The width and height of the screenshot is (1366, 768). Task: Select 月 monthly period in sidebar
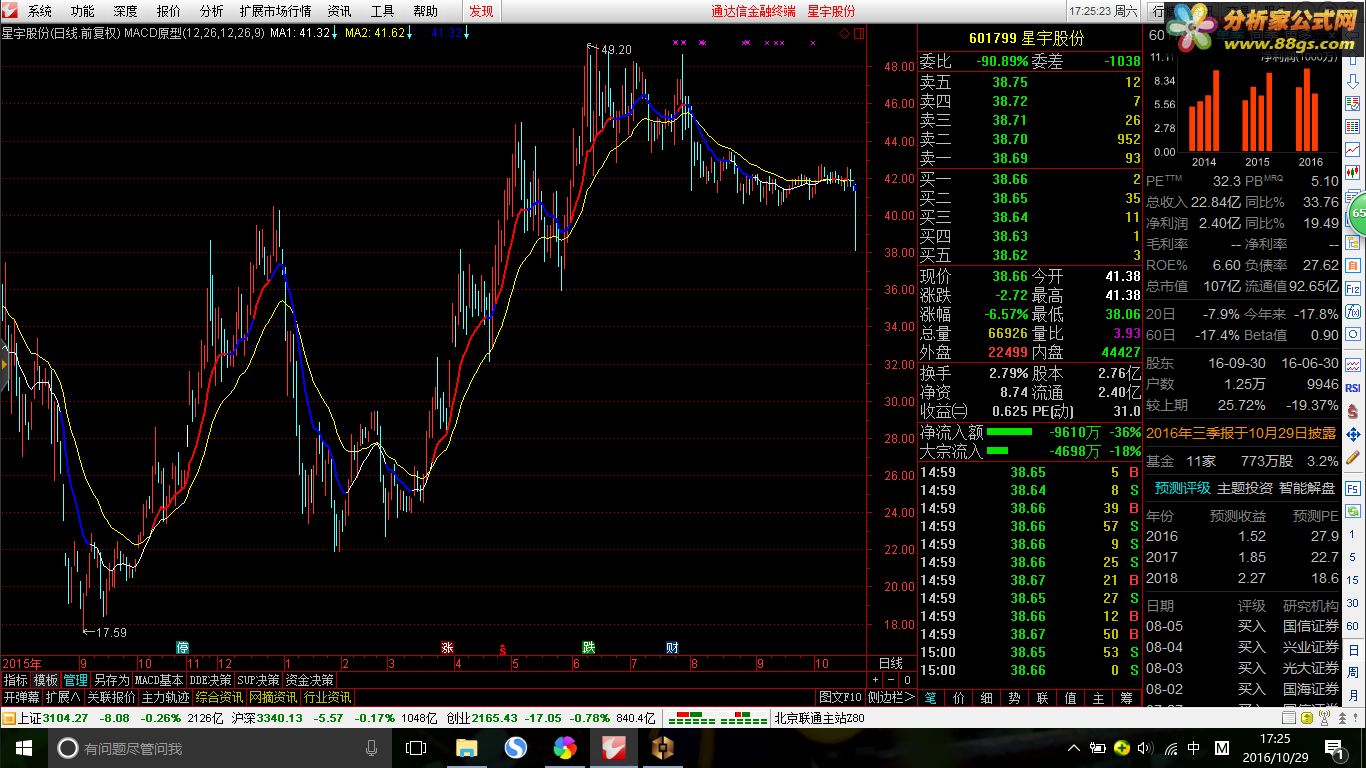click(1353, 695)
